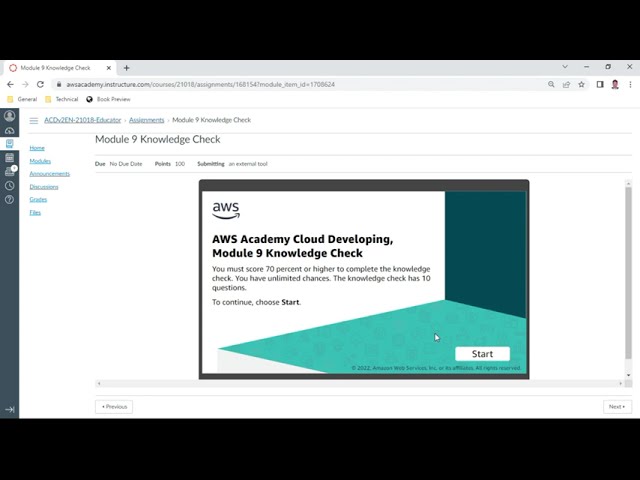Click the Next button
Image resolution: width=640 pixels, height=480 pixels.
617,407
